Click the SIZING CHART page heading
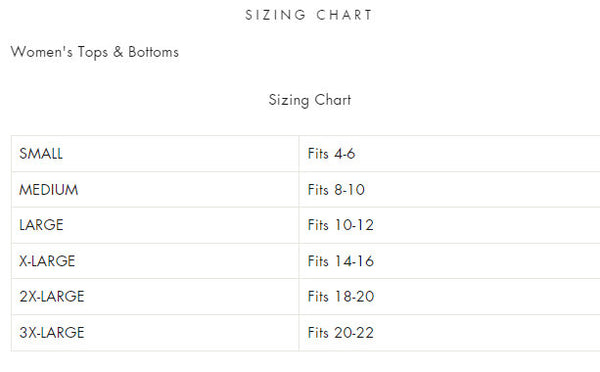 [x=308, y=15]
